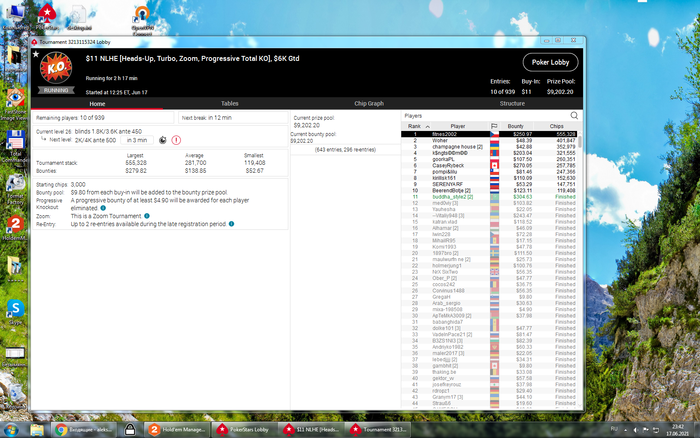This screenshot has height=438, width=700.
Task: Click the favorite star icon in tournament header
Action: coord(36,54)
